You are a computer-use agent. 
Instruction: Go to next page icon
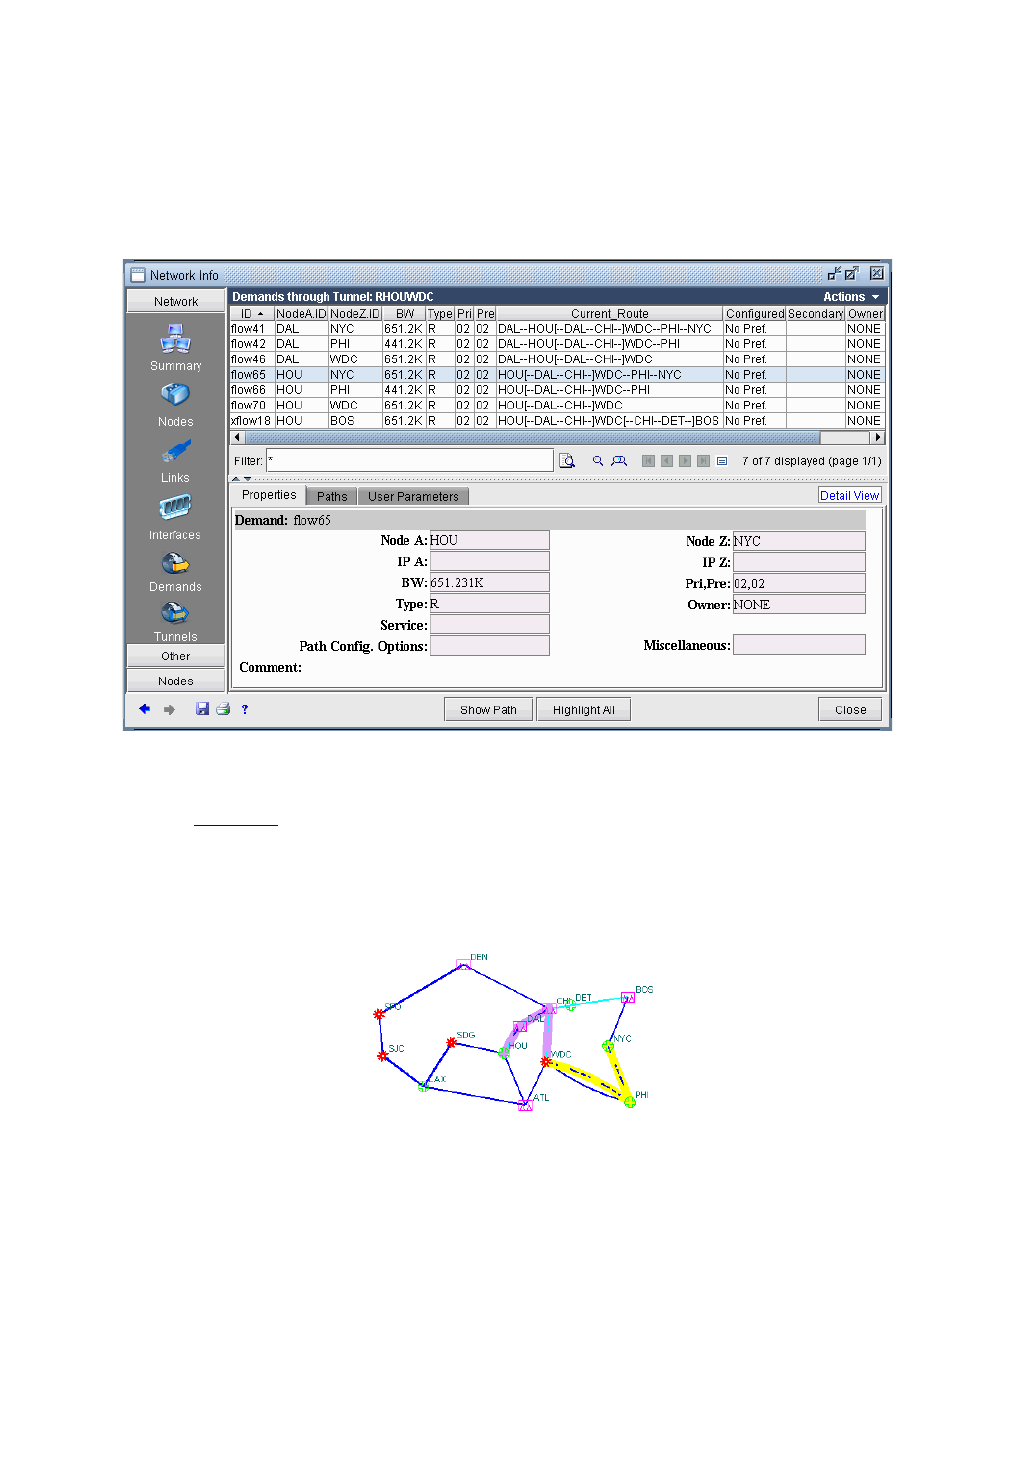tap(685, 461)
